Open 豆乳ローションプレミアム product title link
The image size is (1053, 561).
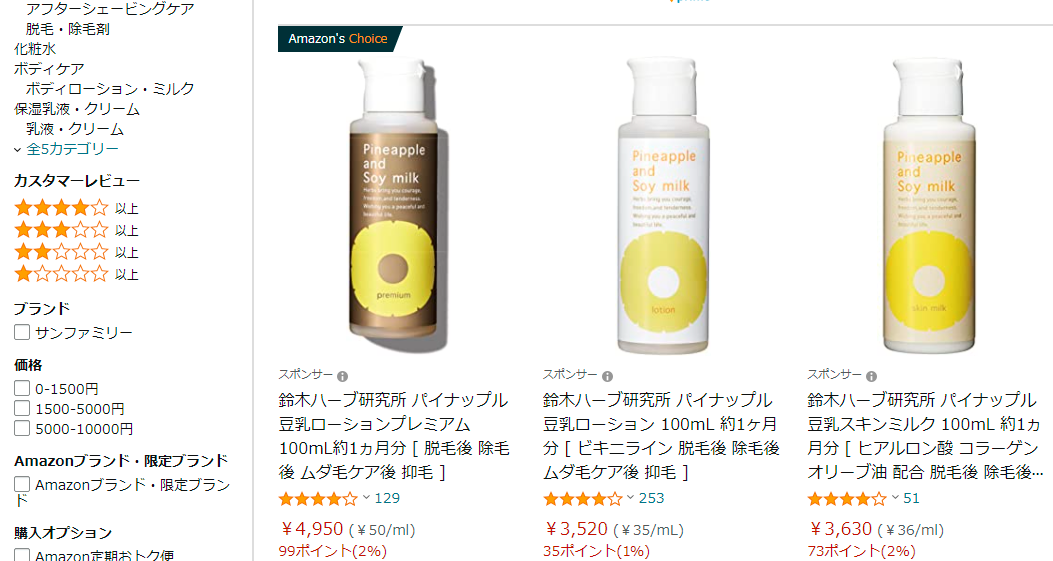394,436
